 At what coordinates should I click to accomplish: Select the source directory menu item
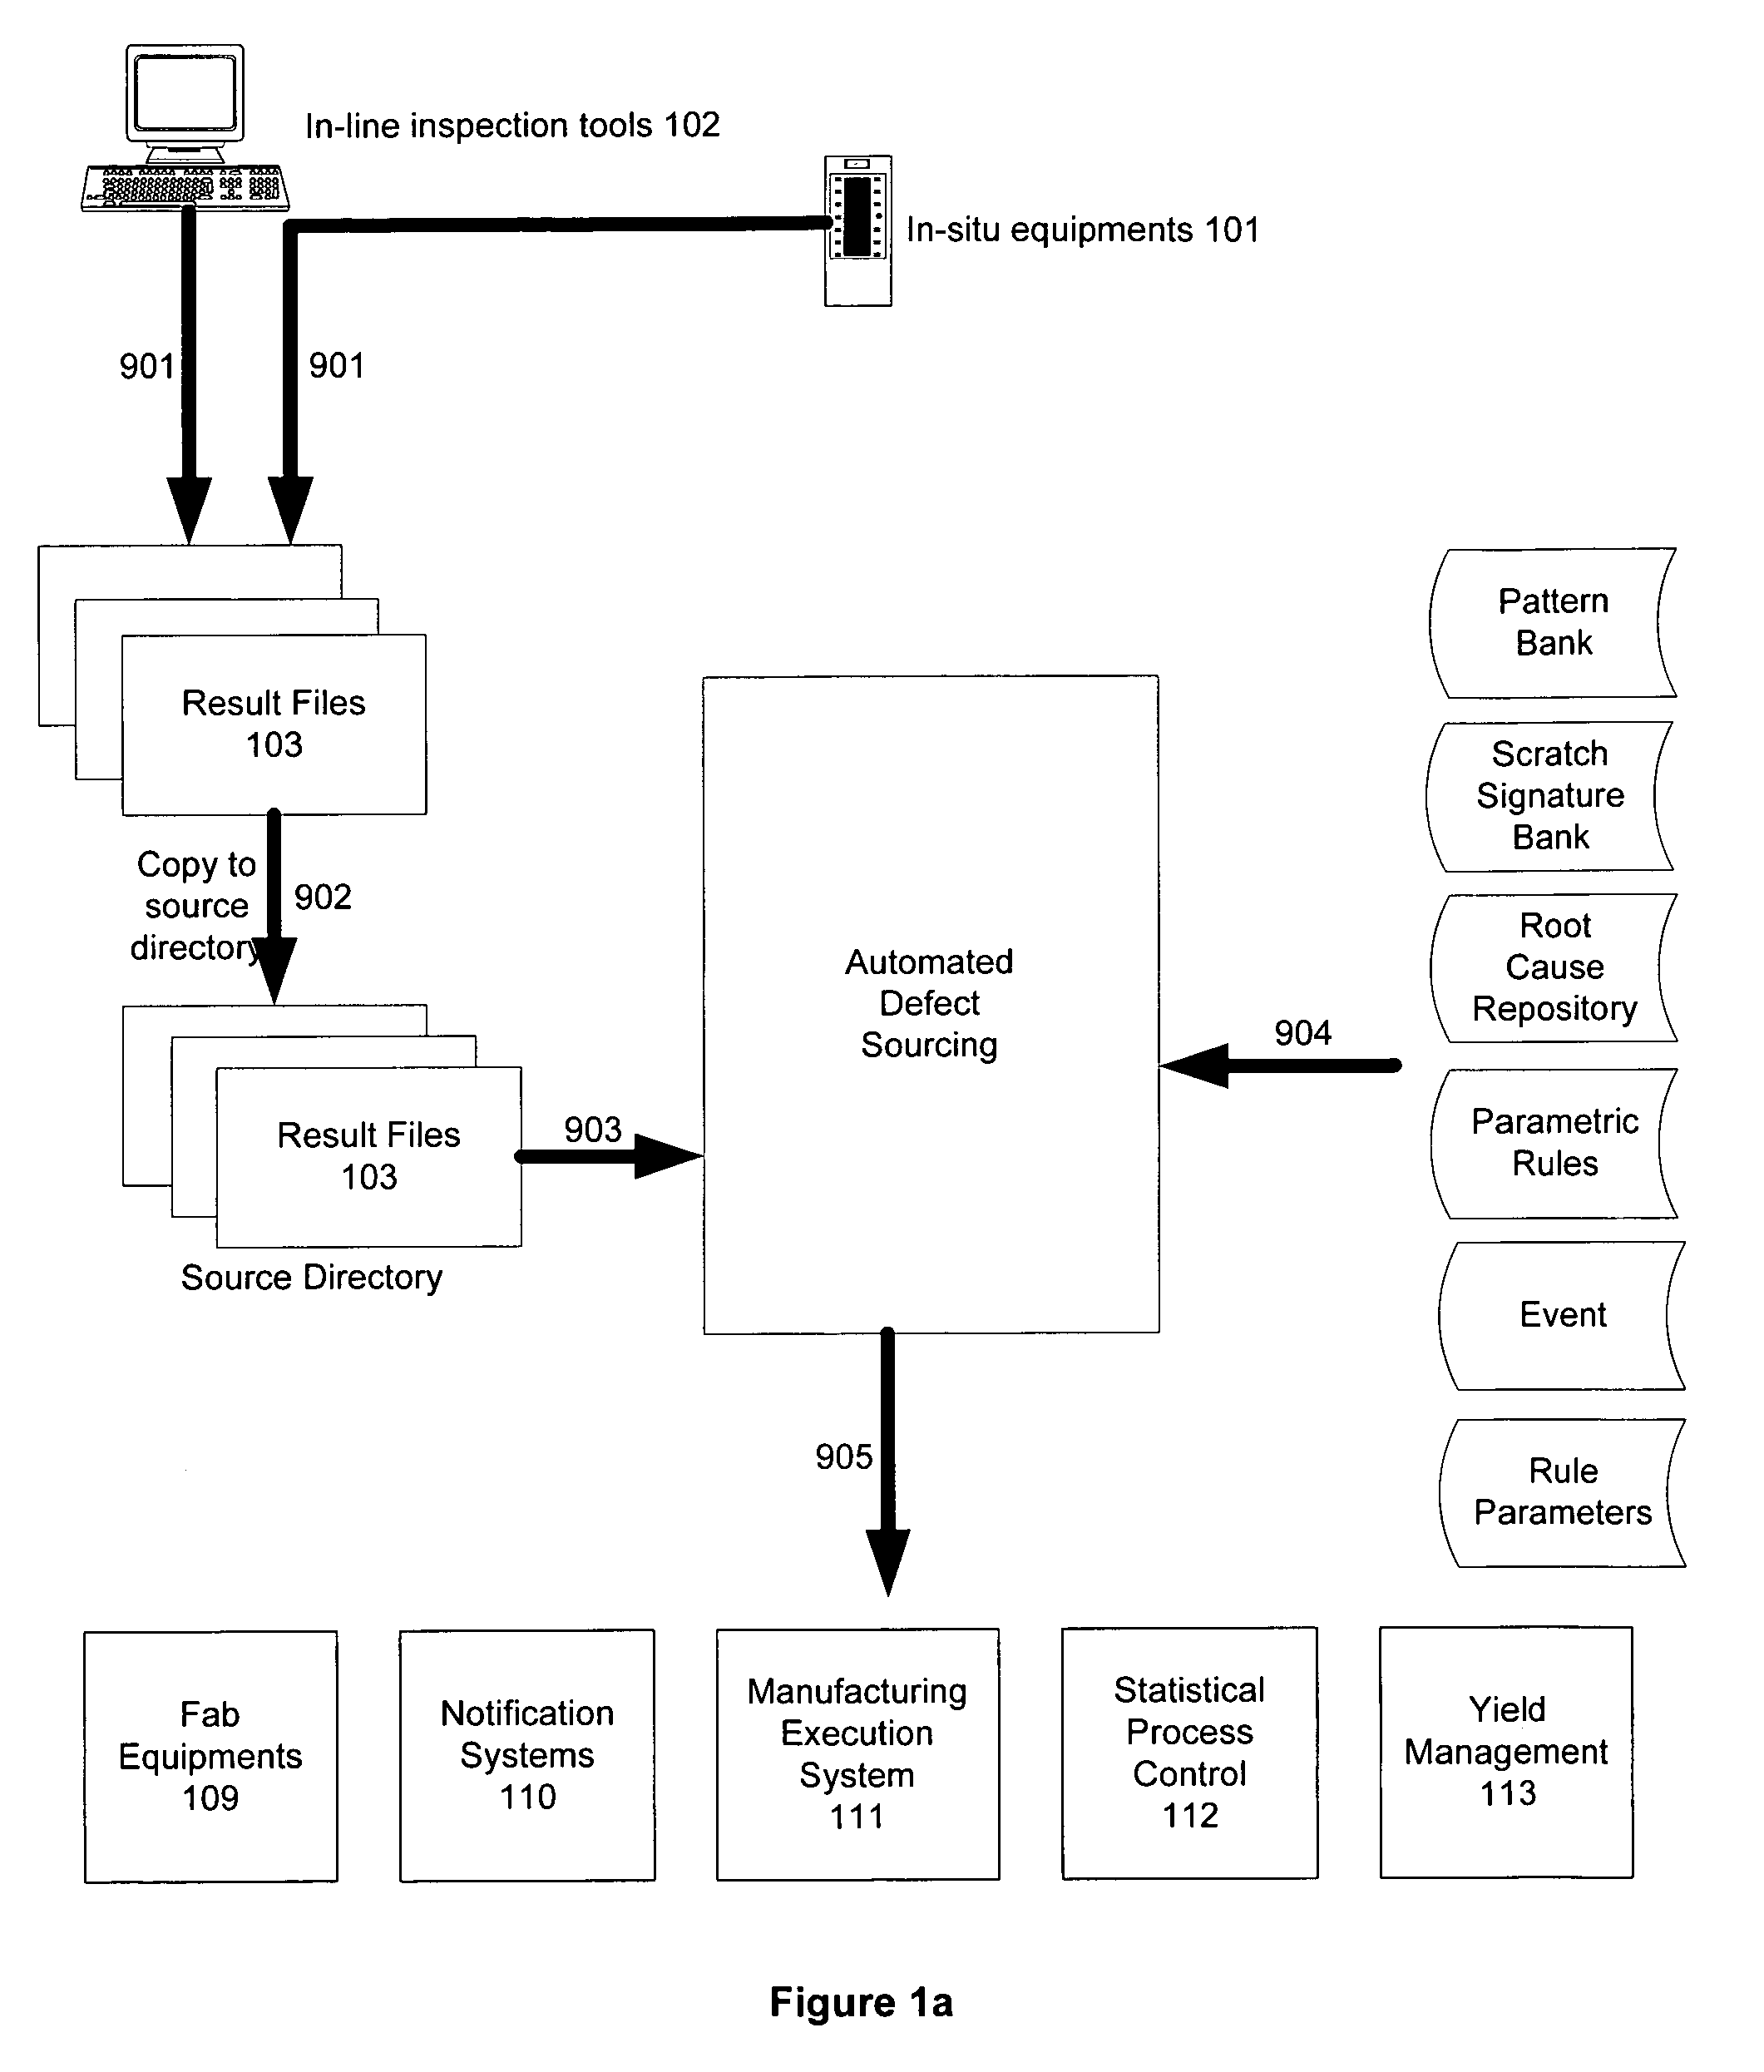point(306,1278)
